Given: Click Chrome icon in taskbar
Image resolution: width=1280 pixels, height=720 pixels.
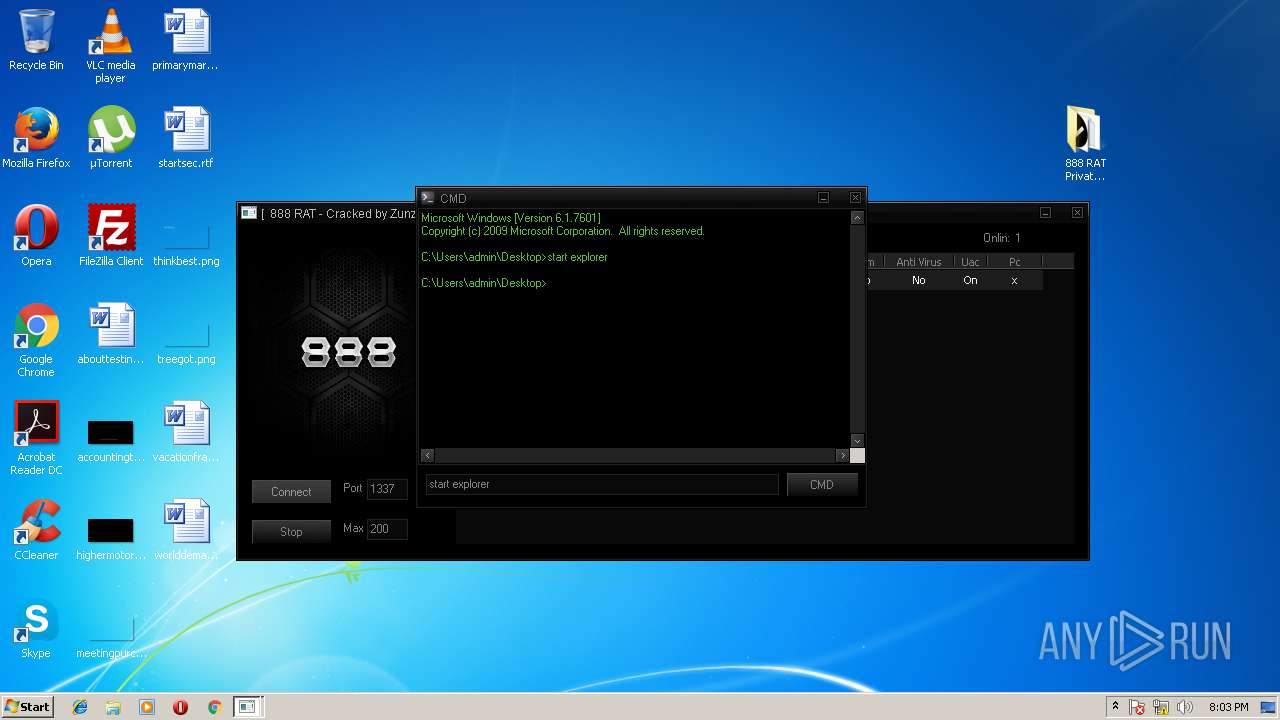Looking at the screenshot, I should pos(214,707).
